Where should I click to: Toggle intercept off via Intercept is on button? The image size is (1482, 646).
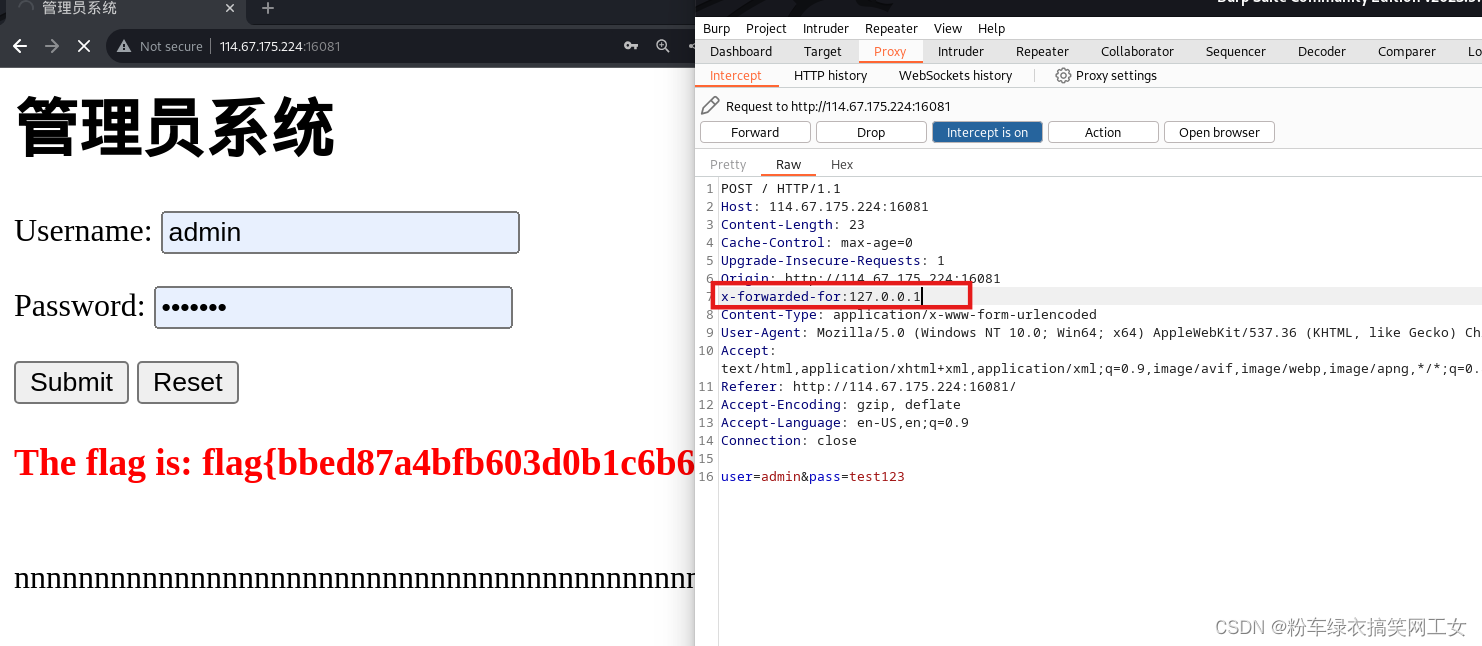click(x=987, y=131)
